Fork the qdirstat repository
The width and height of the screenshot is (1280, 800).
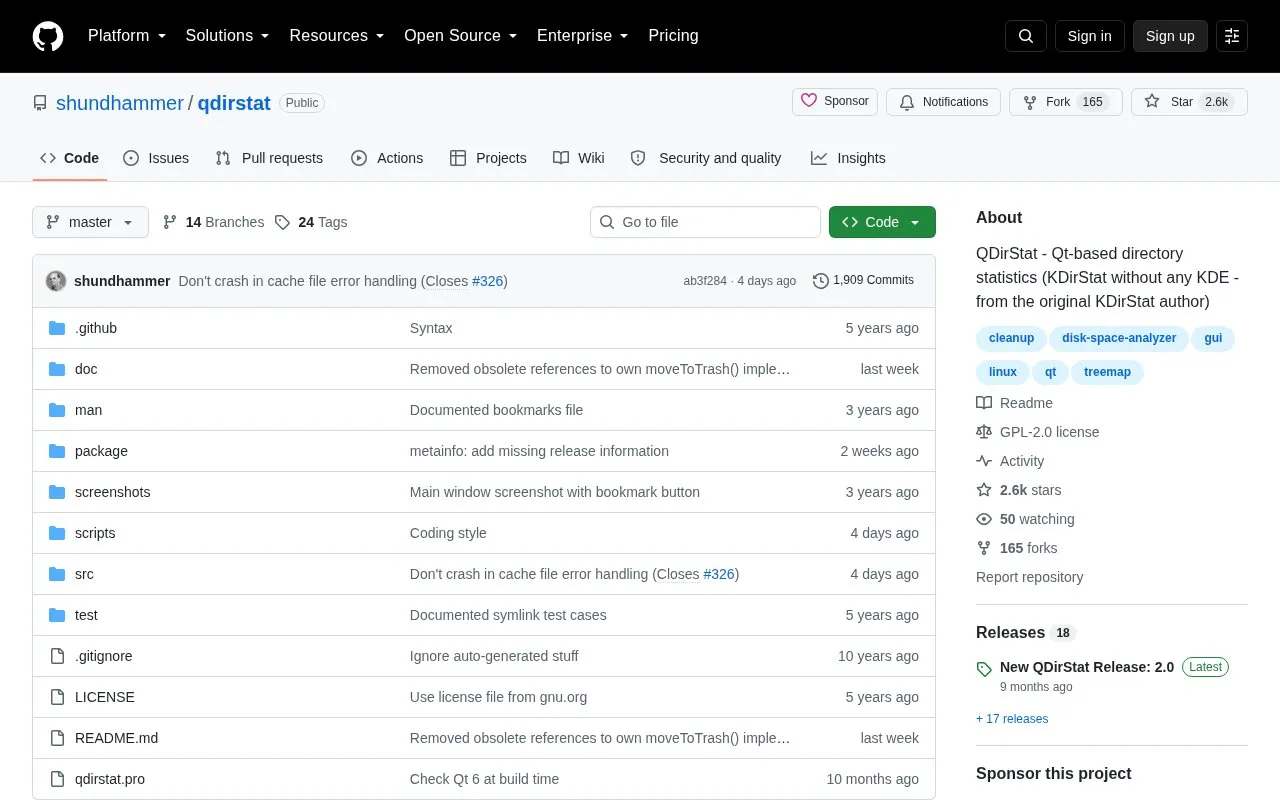coord(1065,102)
